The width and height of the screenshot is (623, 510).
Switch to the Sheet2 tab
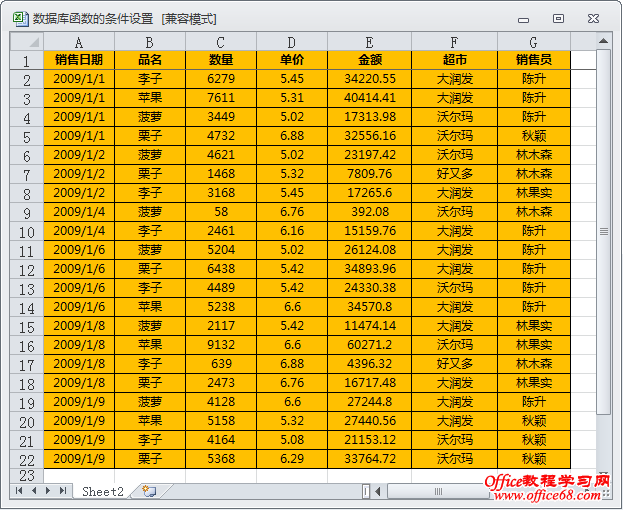click(103, 492)
